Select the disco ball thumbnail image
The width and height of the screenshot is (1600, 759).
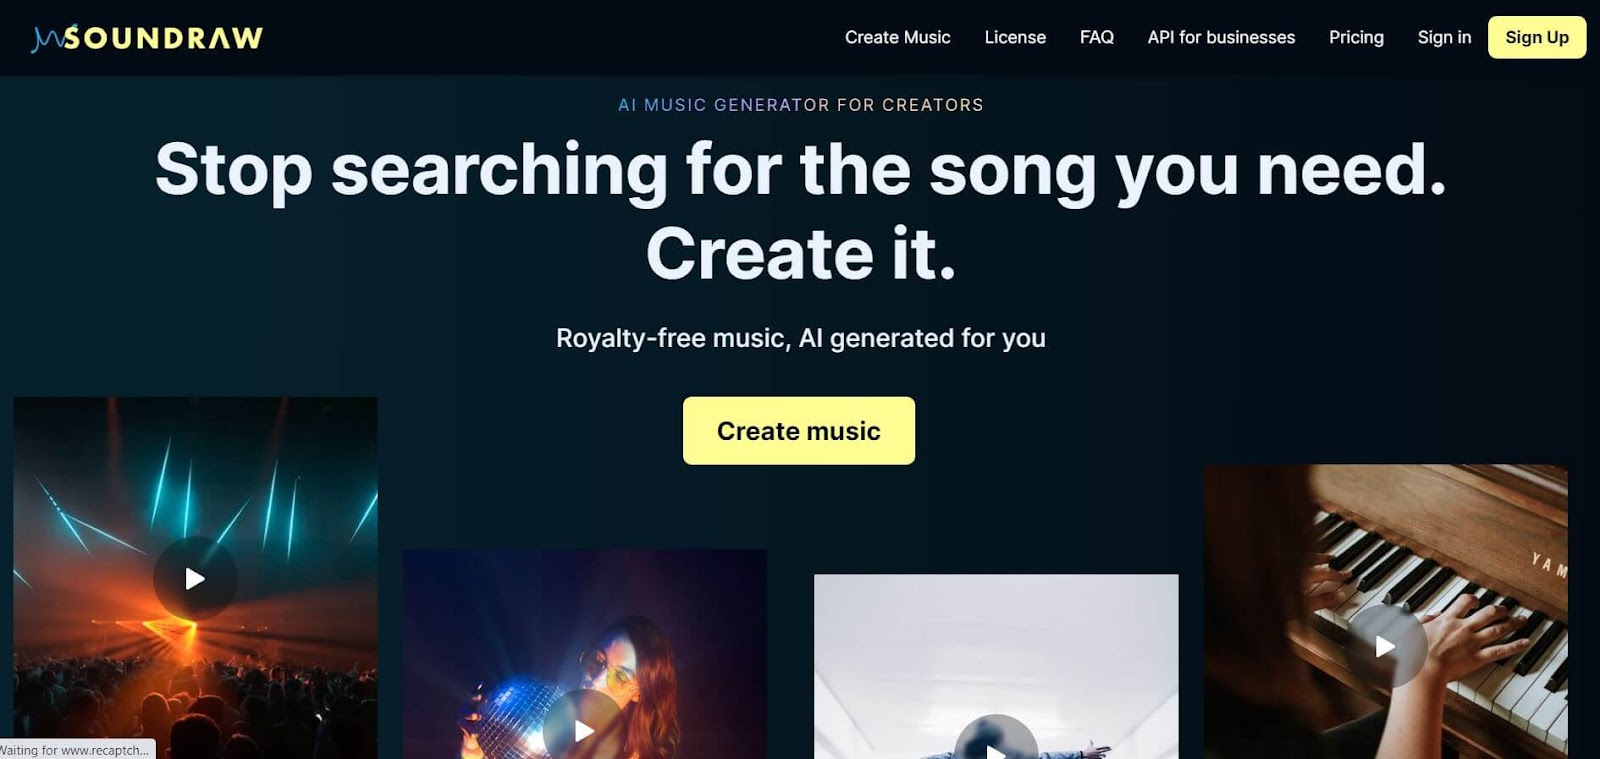[585, 654]
